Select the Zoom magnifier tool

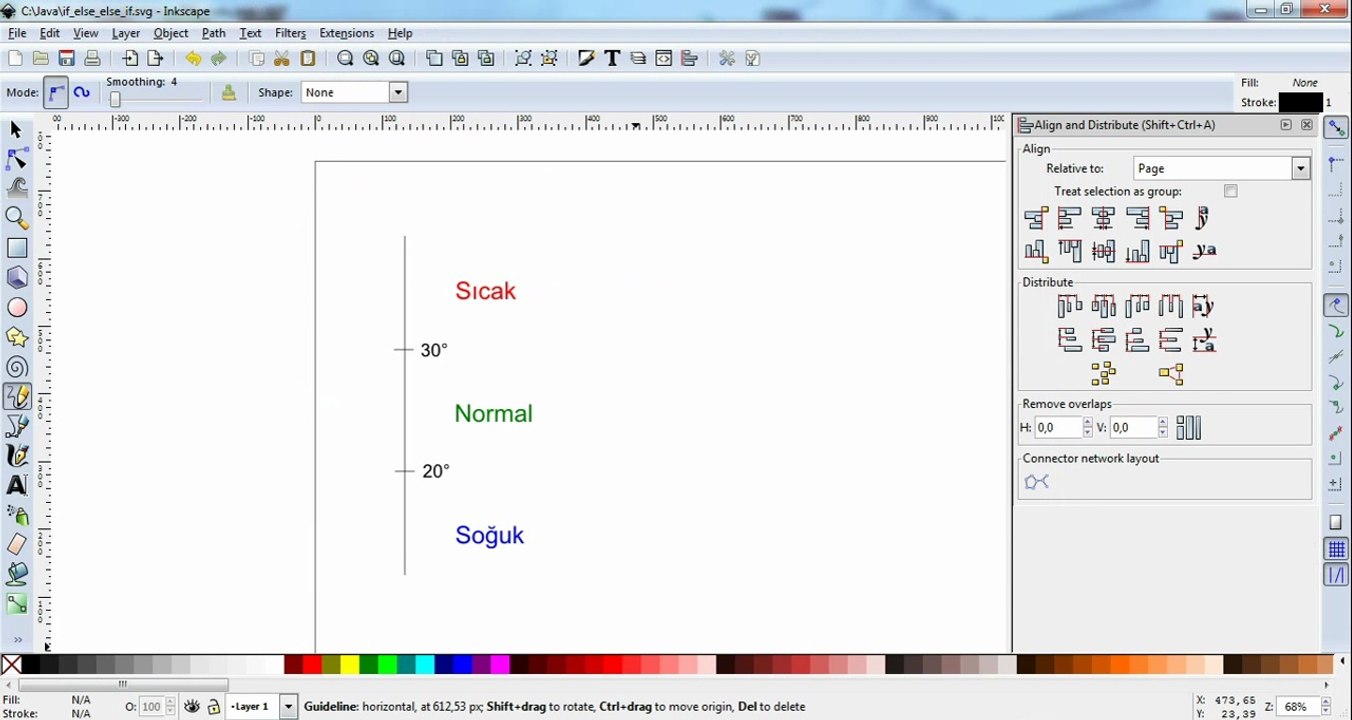(x=16, y=218)
